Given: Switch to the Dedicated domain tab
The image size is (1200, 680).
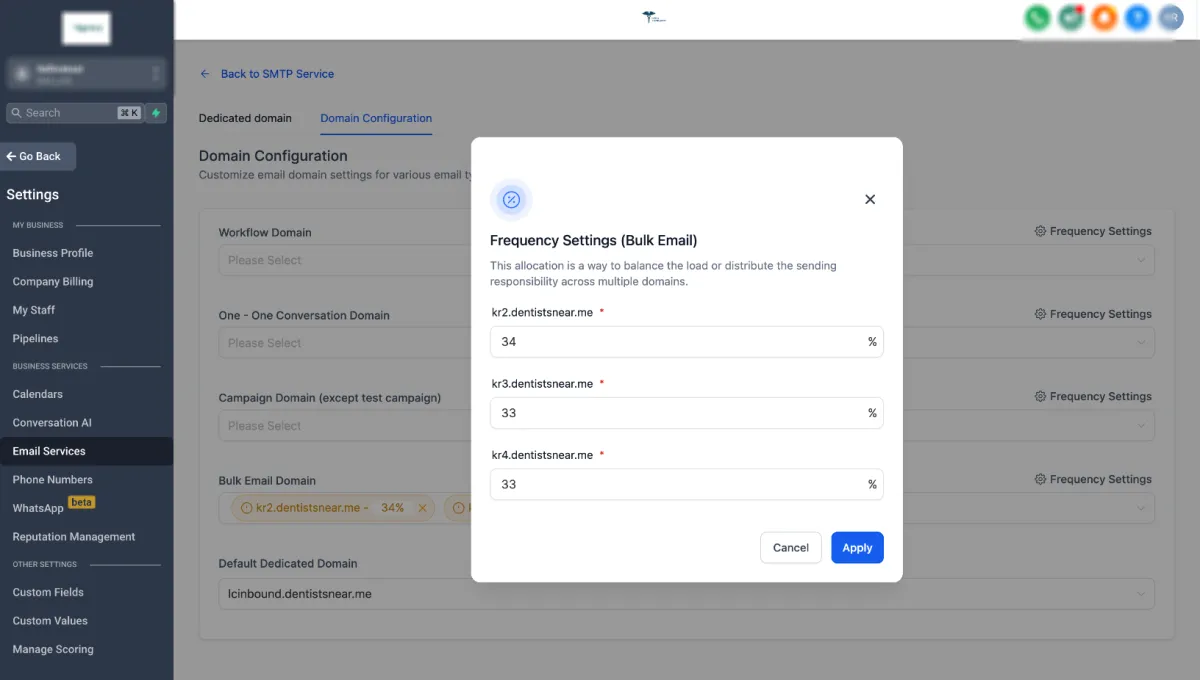Looking at the screenshot, I should point(245,118).
